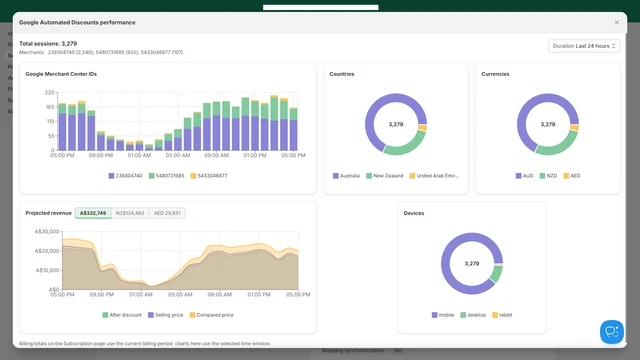Click the A$30,000 axis label

pyautogui.click(x=47, y=231)
